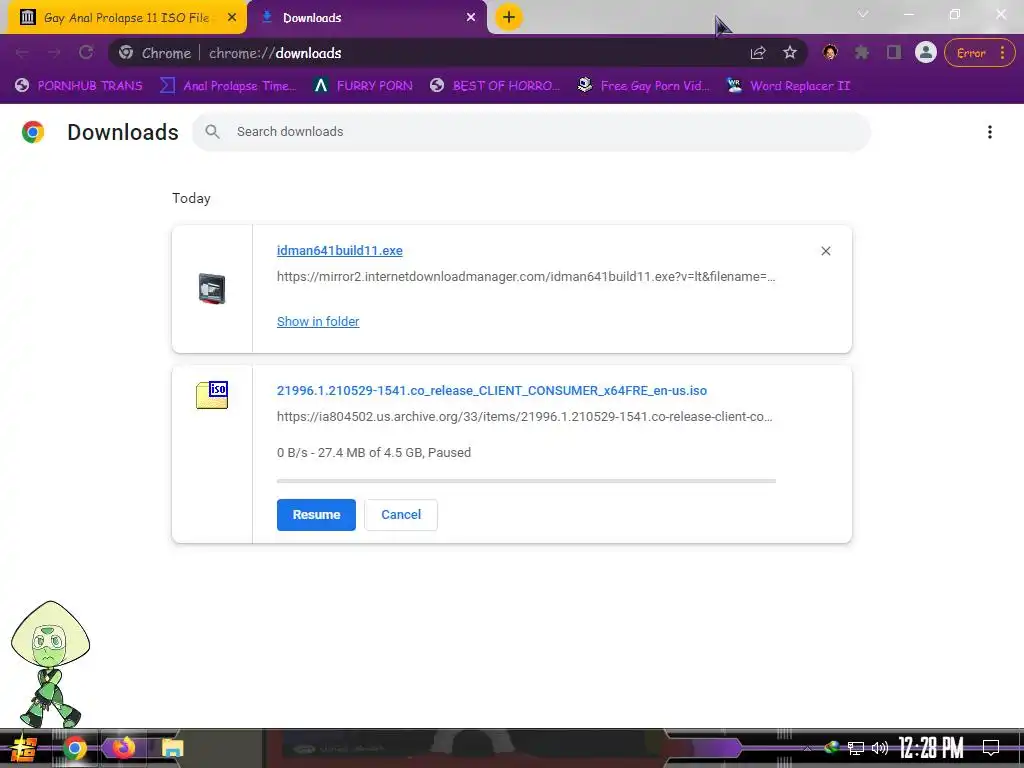Toggle the side panel icon
Image resolution: width=1024 pixels, height=768 pixels.
893,53
